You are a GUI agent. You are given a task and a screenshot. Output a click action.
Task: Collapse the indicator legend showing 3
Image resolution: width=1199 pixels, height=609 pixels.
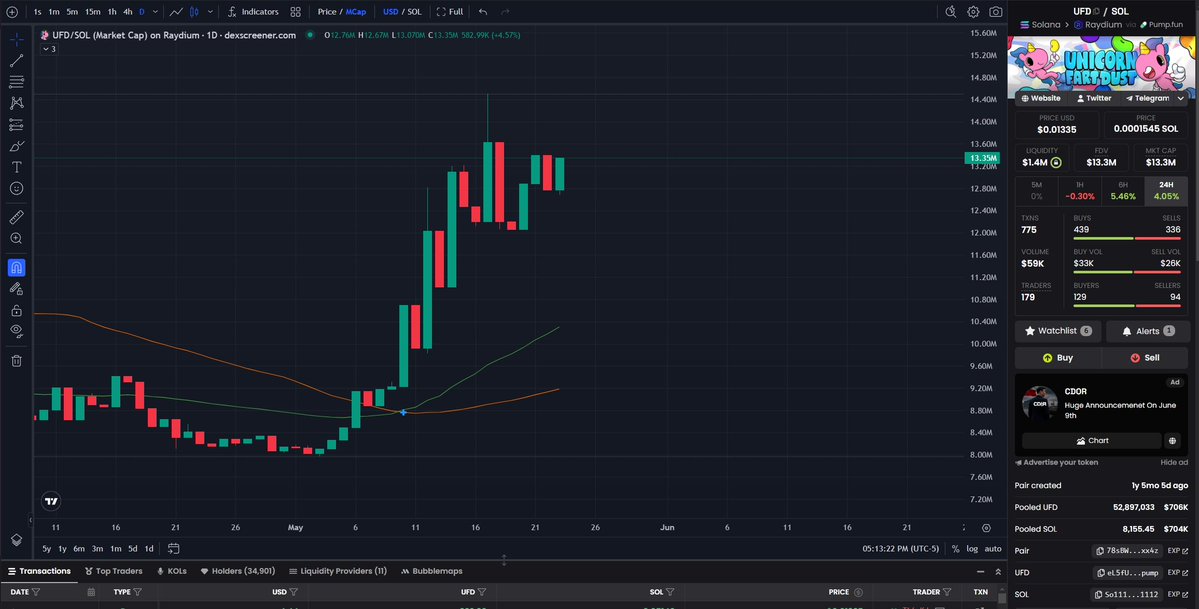(49, 49)
